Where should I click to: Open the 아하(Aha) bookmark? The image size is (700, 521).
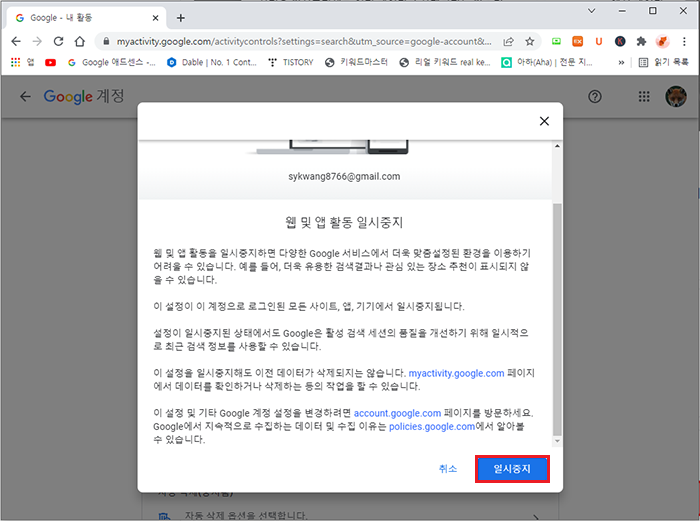click(x=547, y=63)
